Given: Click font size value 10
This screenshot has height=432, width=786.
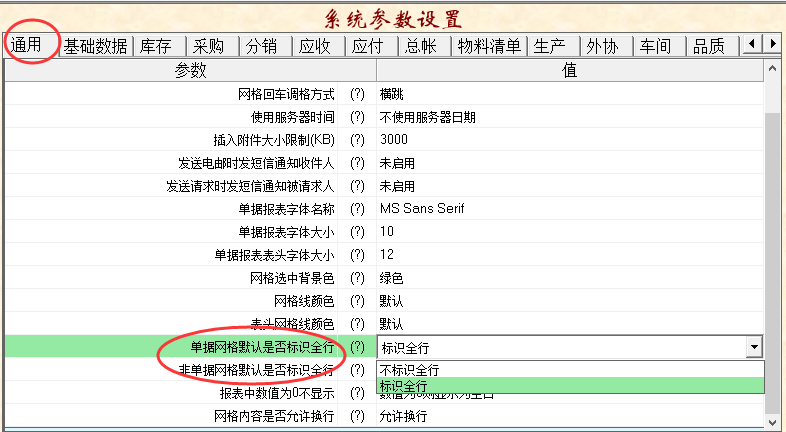Looking at the screenshot, I should coord(386,232).
